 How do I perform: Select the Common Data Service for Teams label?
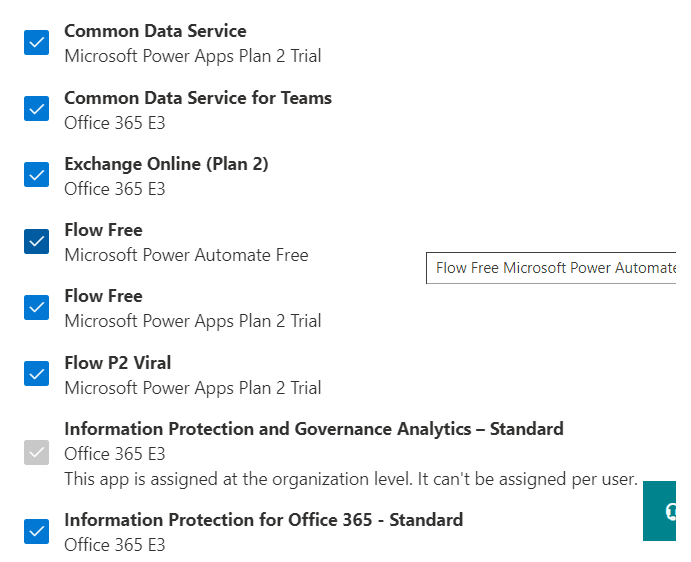coord(198,98)
